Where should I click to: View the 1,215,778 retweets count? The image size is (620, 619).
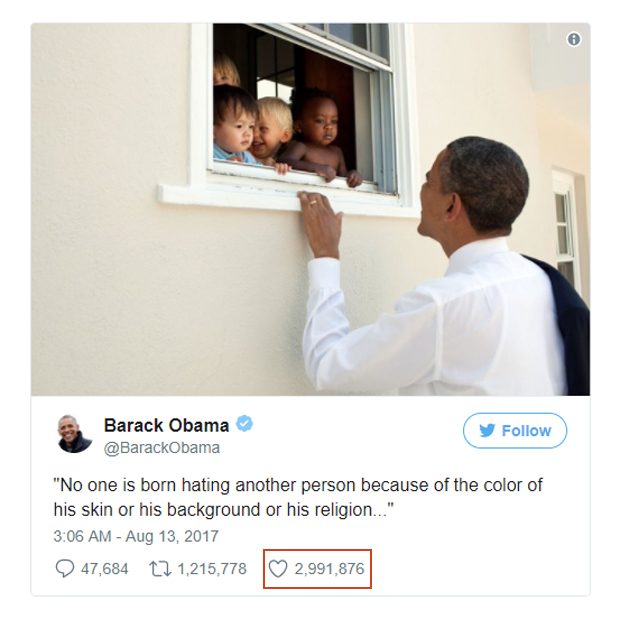point(212,569)
